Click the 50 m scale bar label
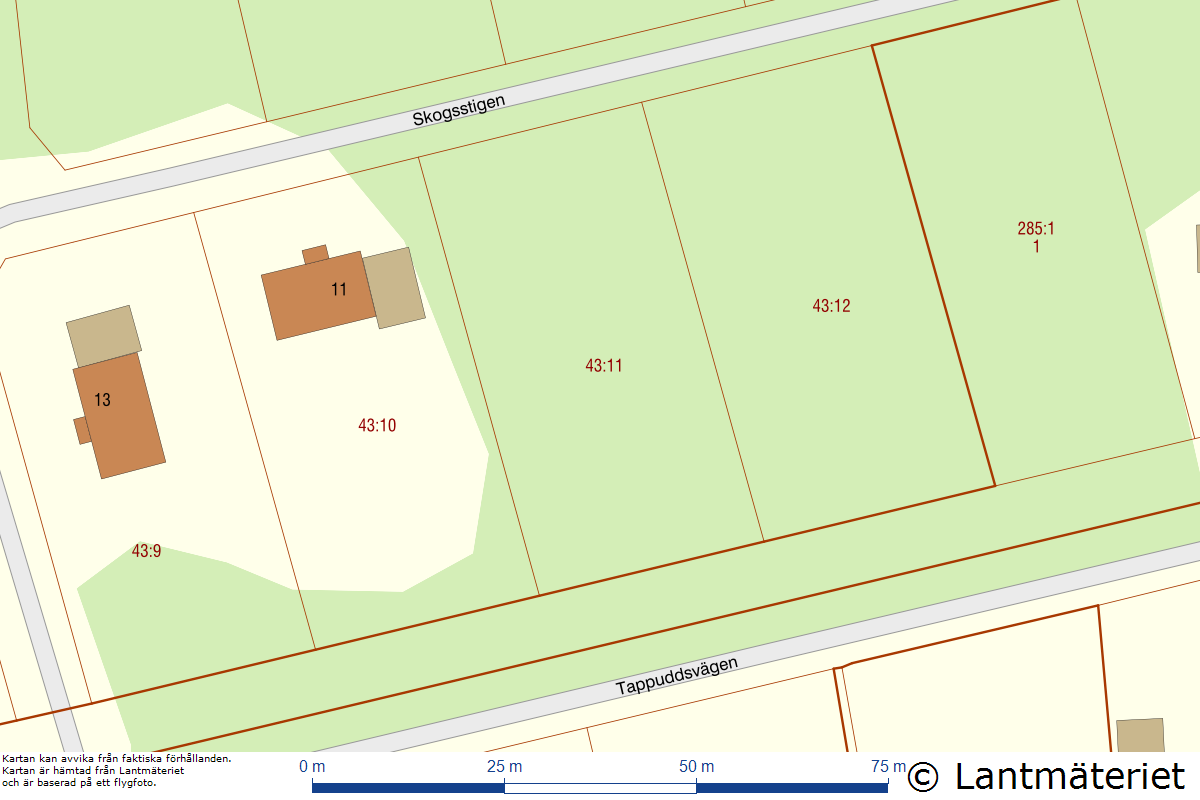The width and height of the screenshot is (1200, 800). click(x=696, y=767)
